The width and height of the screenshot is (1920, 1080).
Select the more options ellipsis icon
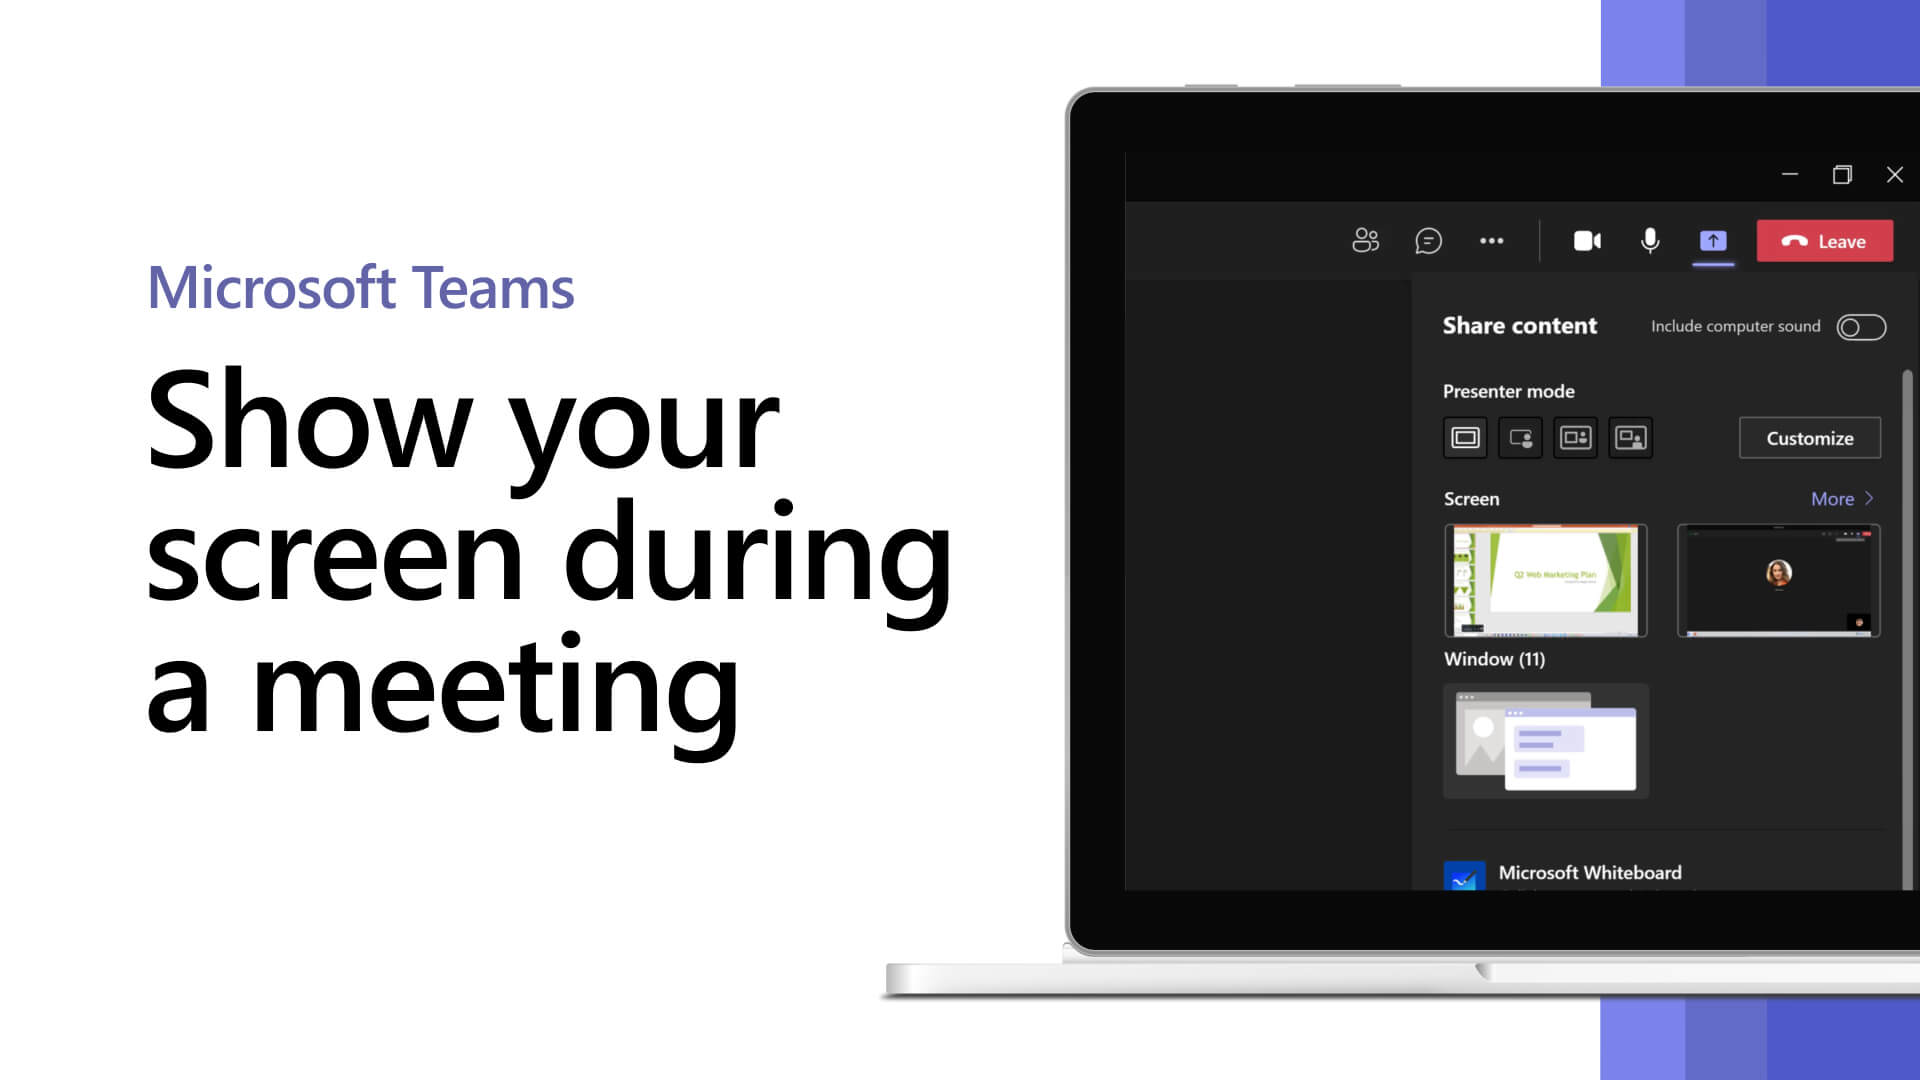(1491, 240)
